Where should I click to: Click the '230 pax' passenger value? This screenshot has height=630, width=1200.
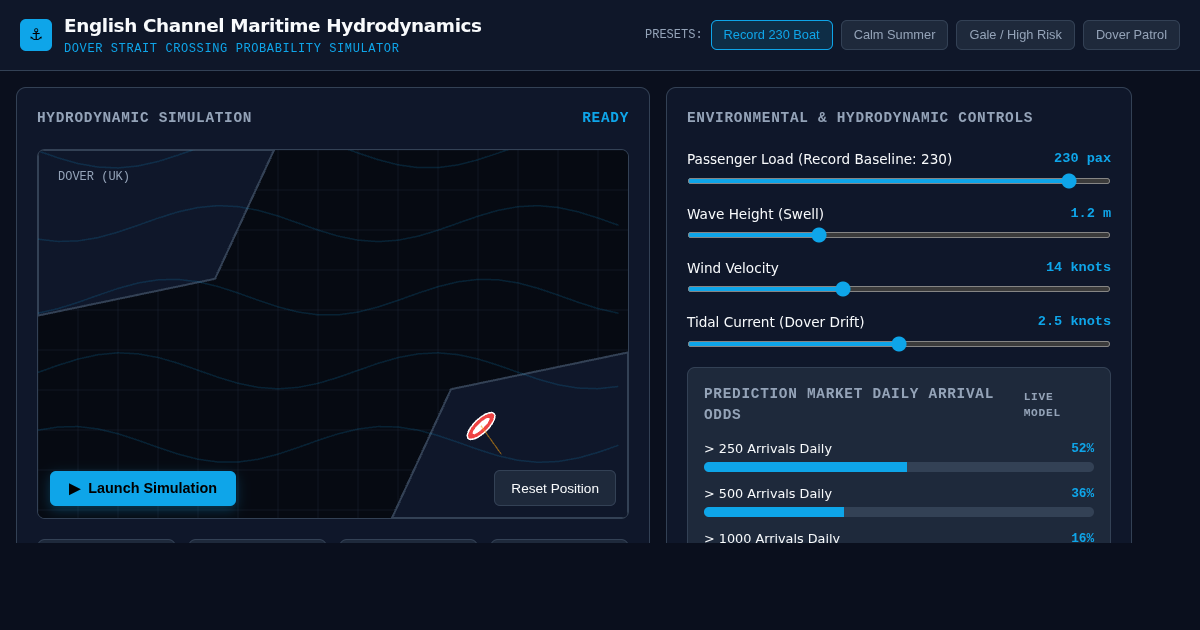[1082, 159]
